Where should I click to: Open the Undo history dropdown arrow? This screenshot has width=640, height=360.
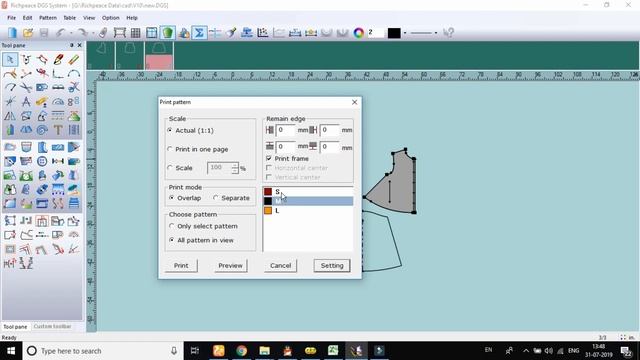[x=71, y=33]
